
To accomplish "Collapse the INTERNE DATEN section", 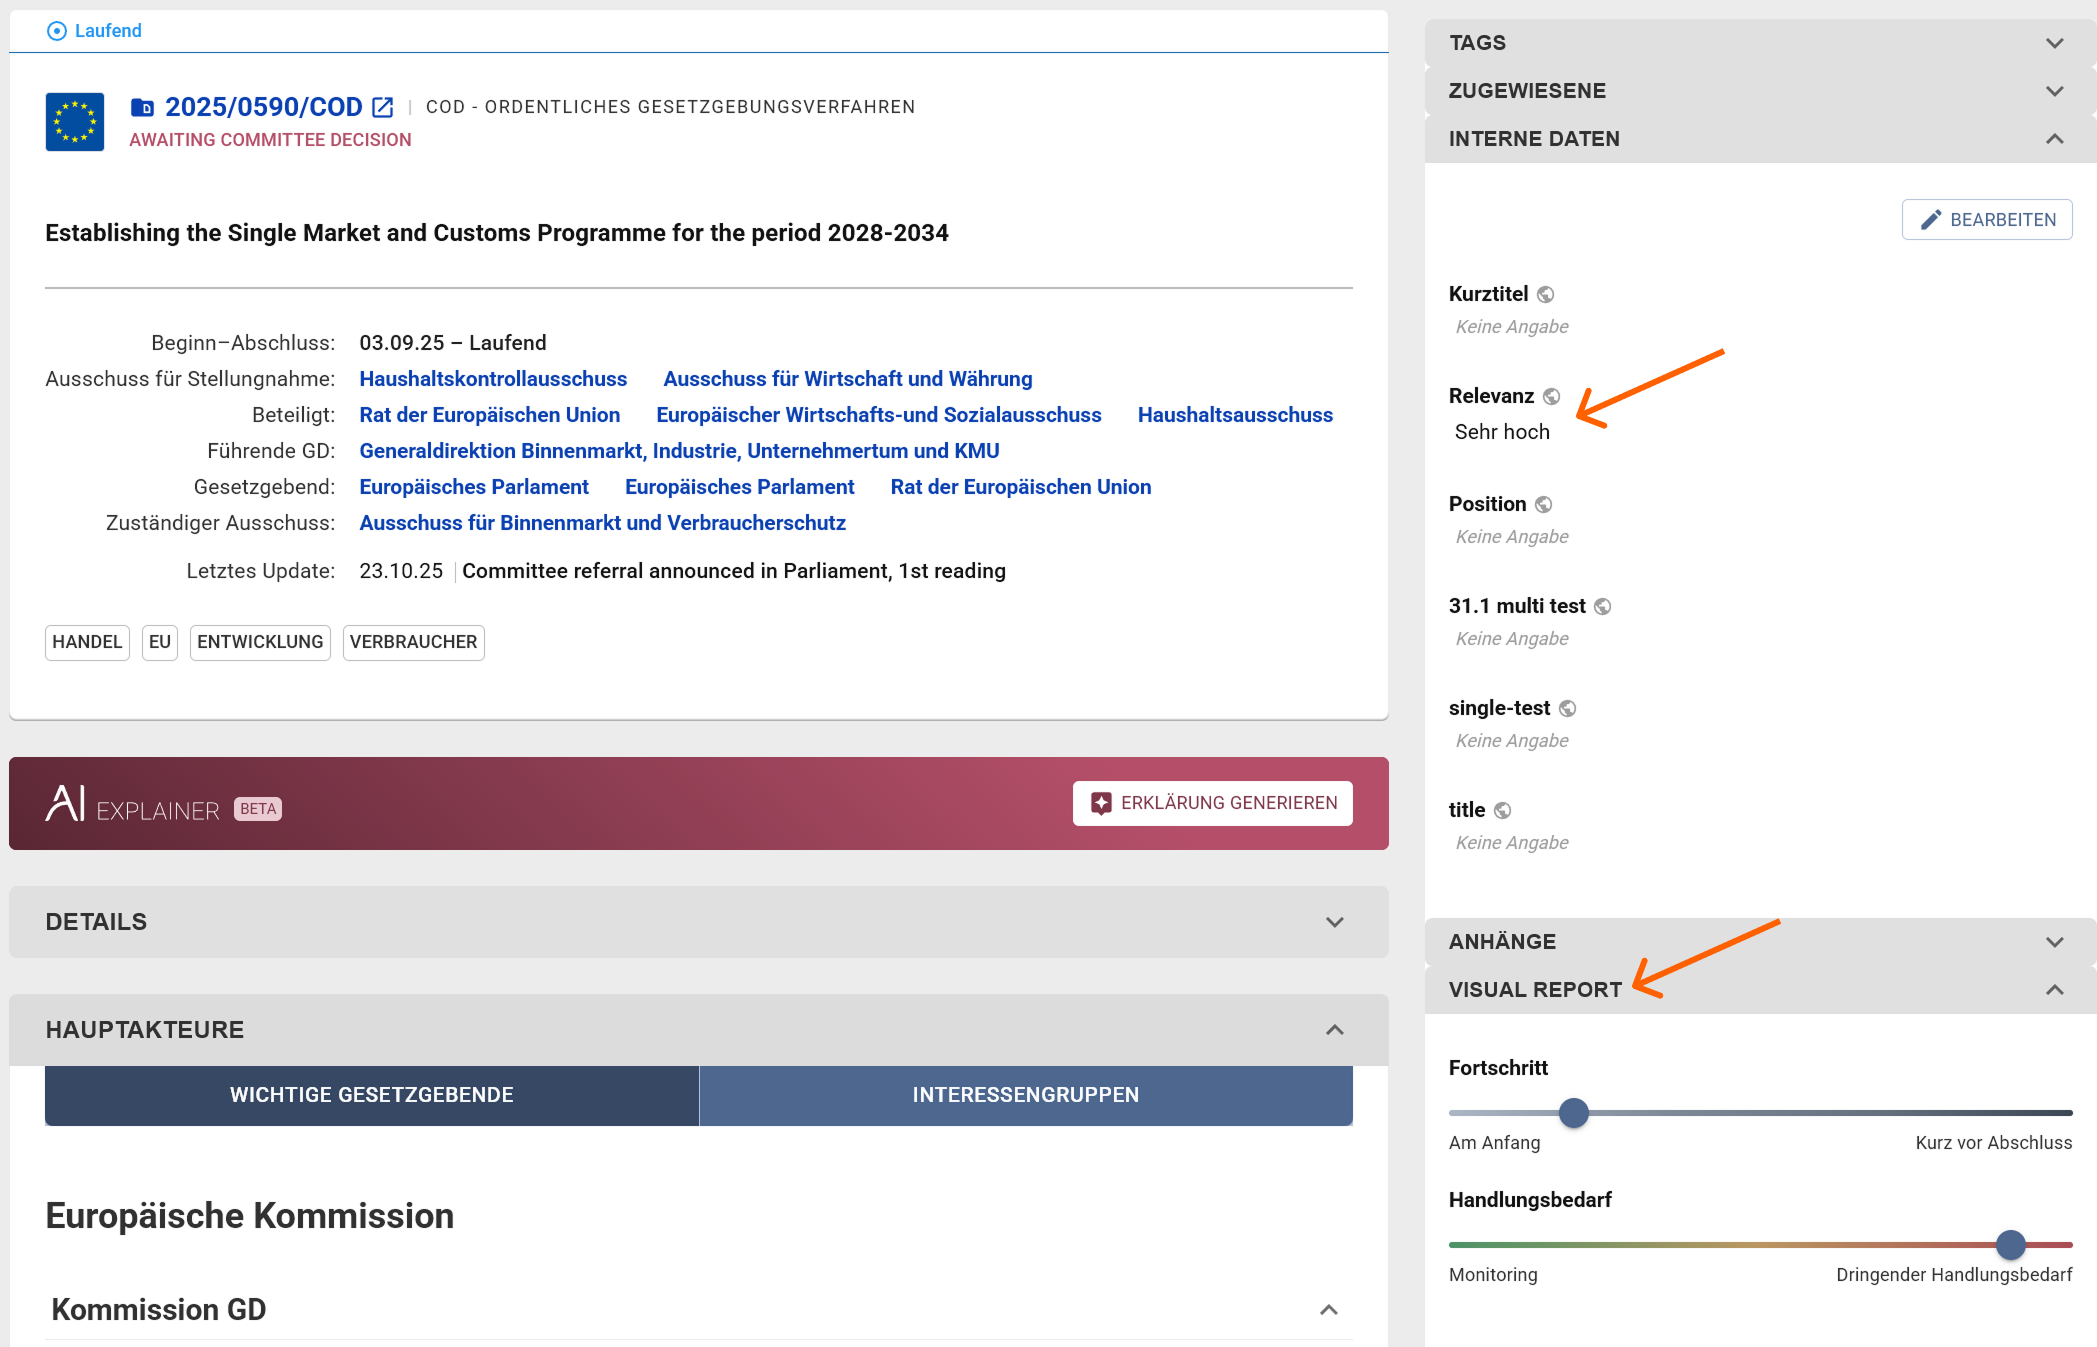I will 2054,139.
